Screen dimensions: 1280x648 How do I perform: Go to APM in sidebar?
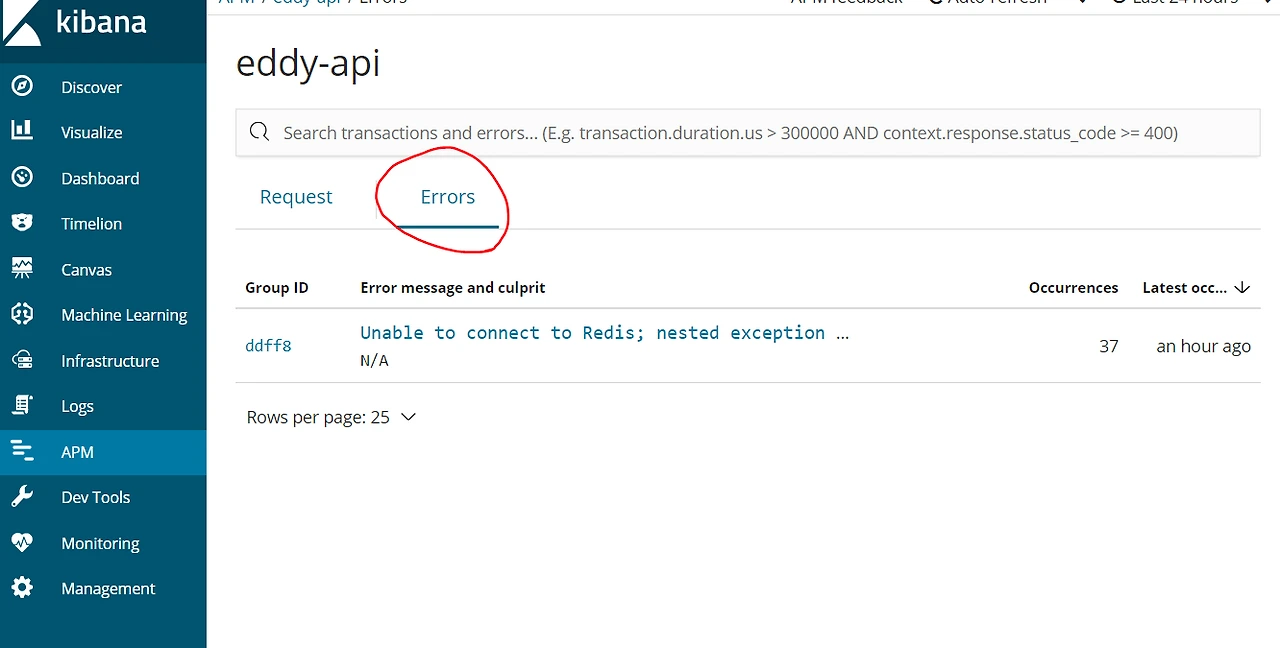pyautogui.click(x=77, y=452)
